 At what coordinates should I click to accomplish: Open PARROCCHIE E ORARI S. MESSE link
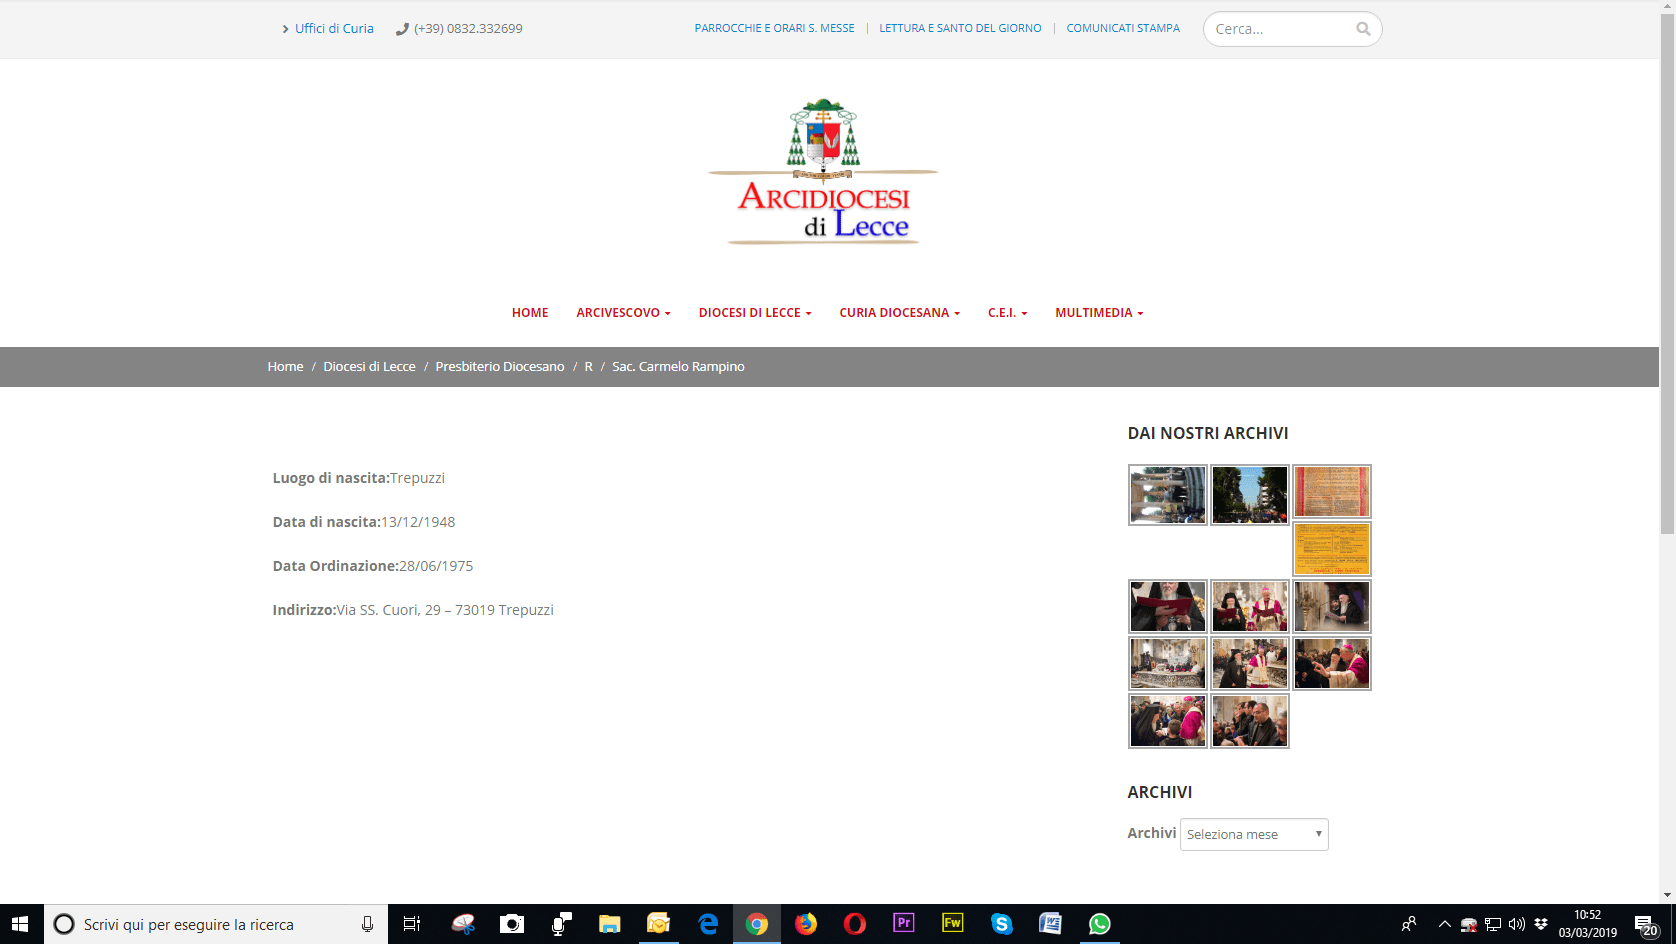(774, 28)
